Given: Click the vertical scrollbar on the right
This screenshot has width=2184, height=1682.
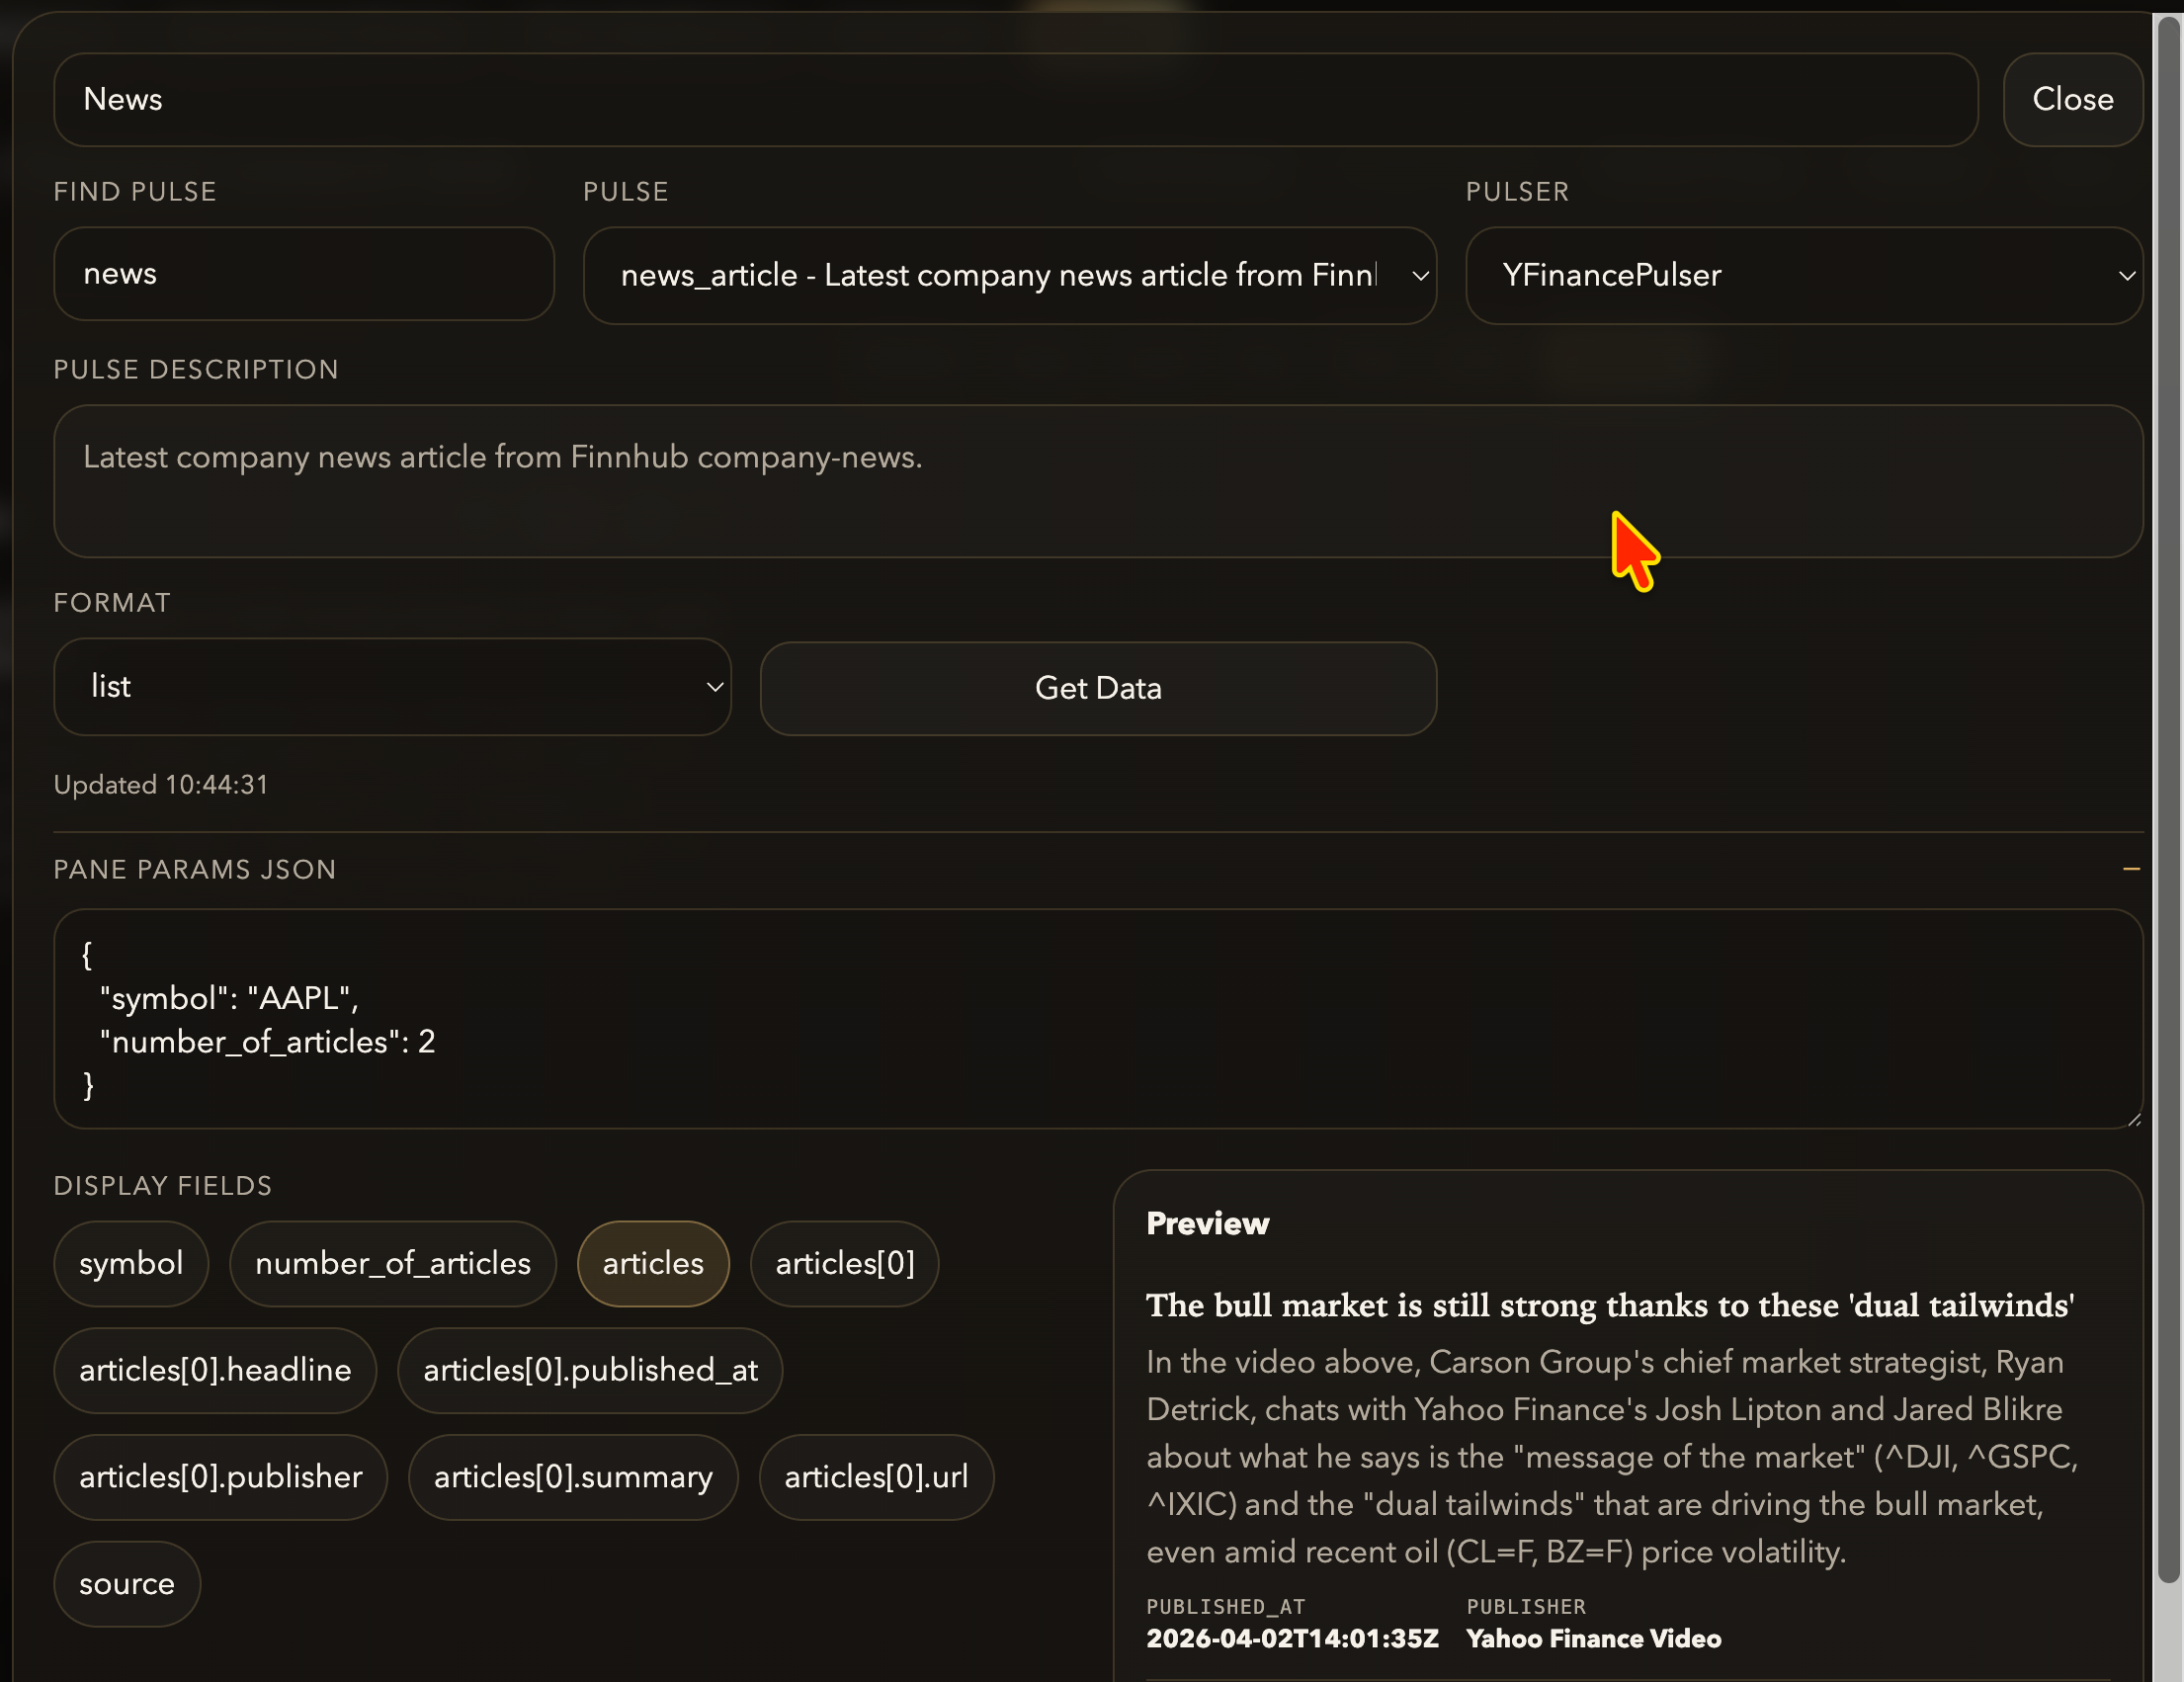Looking at the screenshot, I should [x=2167, y=800].
